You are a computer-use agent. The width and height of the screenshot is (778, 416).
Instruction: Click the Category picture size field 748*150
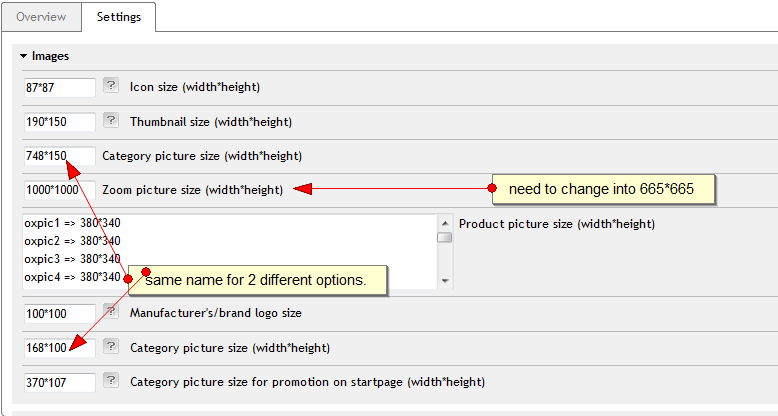pyautogui.click(x=59, y=156)
